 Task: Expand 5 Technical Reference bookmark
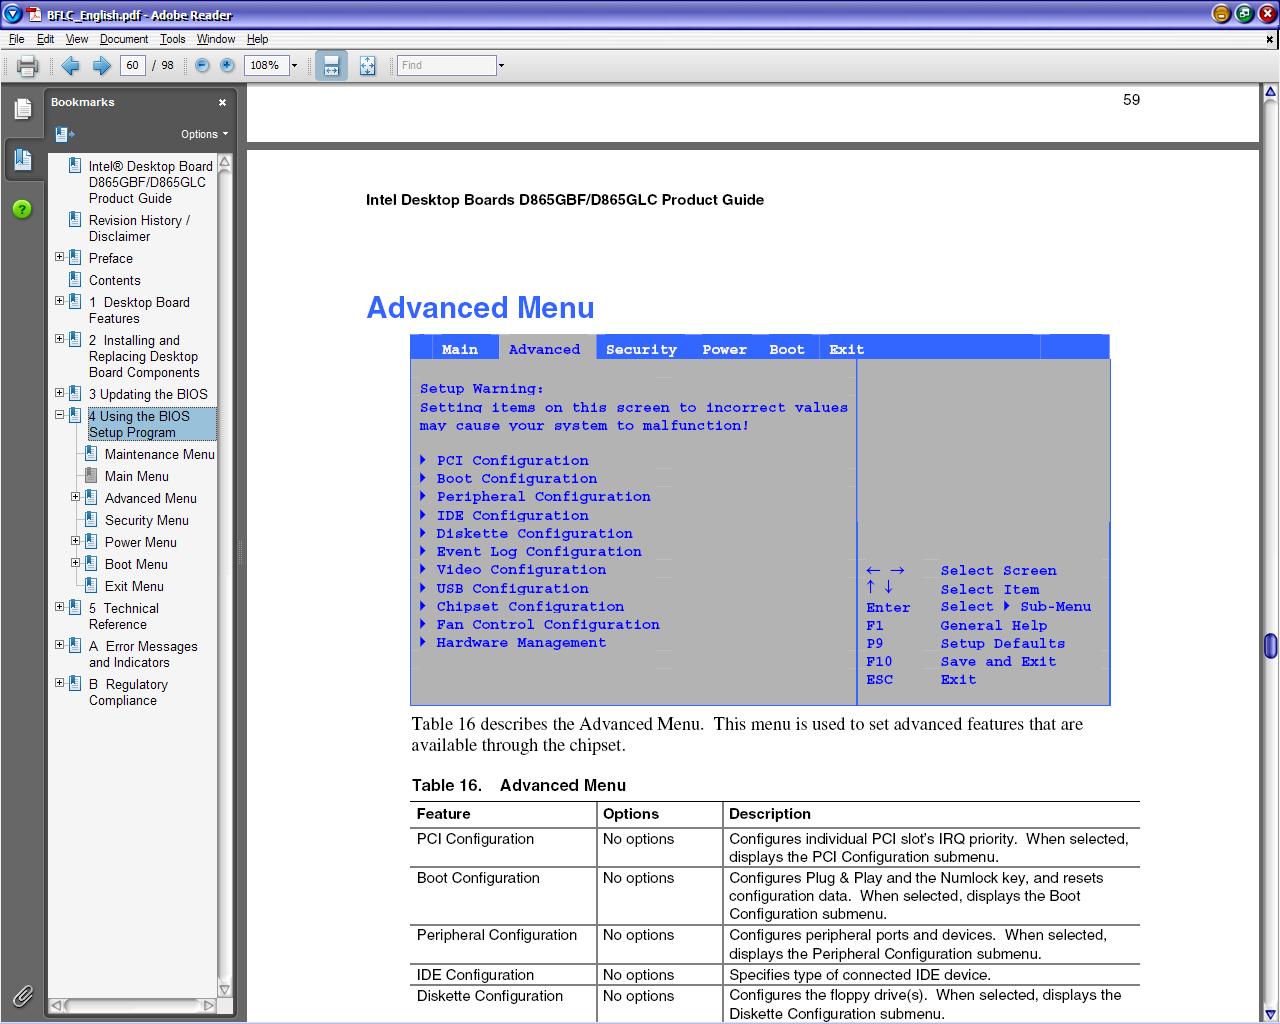click(x=59, y=607)
